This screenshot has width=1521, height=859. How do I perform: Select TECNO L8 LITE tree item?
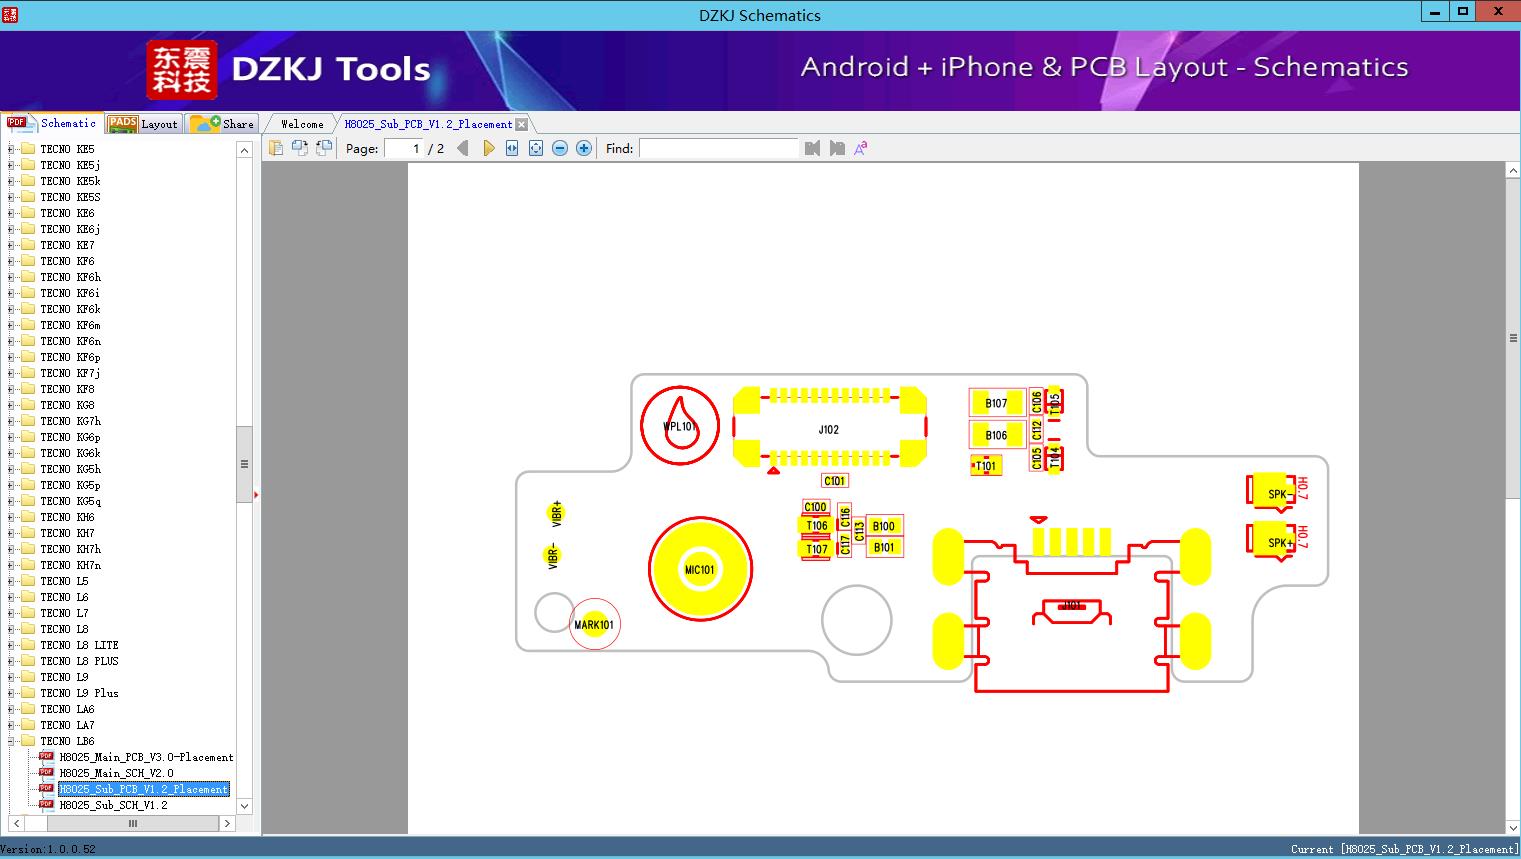(x=79, y=645)
